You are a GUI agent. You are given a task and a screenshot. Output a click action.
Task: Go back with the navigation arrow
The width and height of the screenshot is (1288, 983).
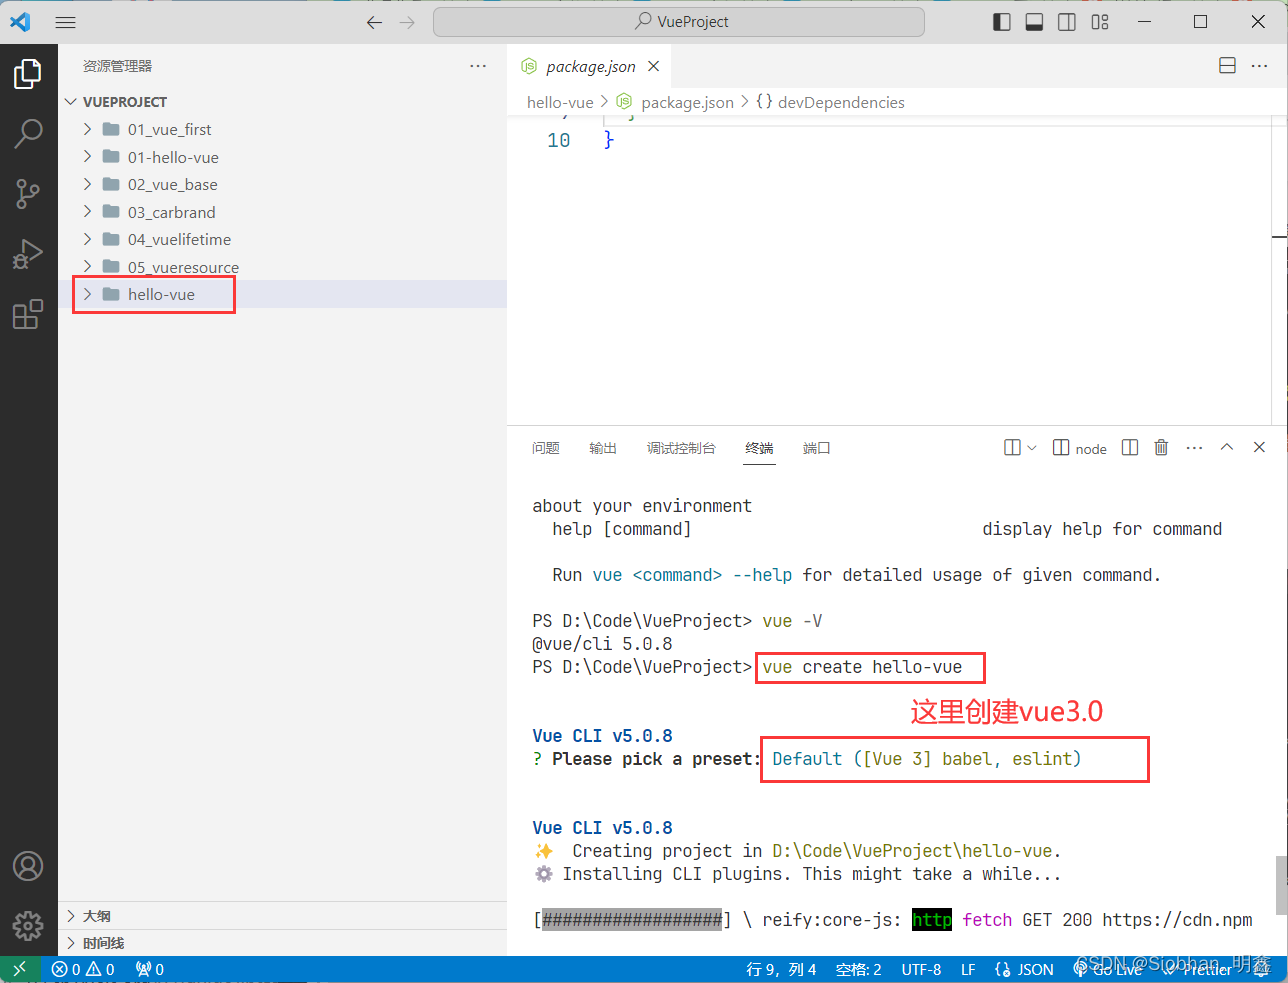[x=374, y=22]
